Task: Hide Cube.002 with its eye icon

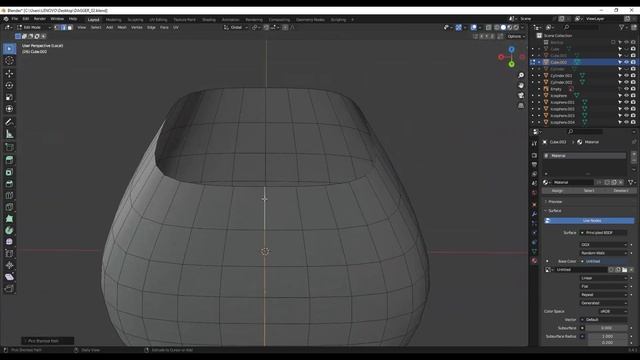Action: pyautogui.click(x=626, y=62)
